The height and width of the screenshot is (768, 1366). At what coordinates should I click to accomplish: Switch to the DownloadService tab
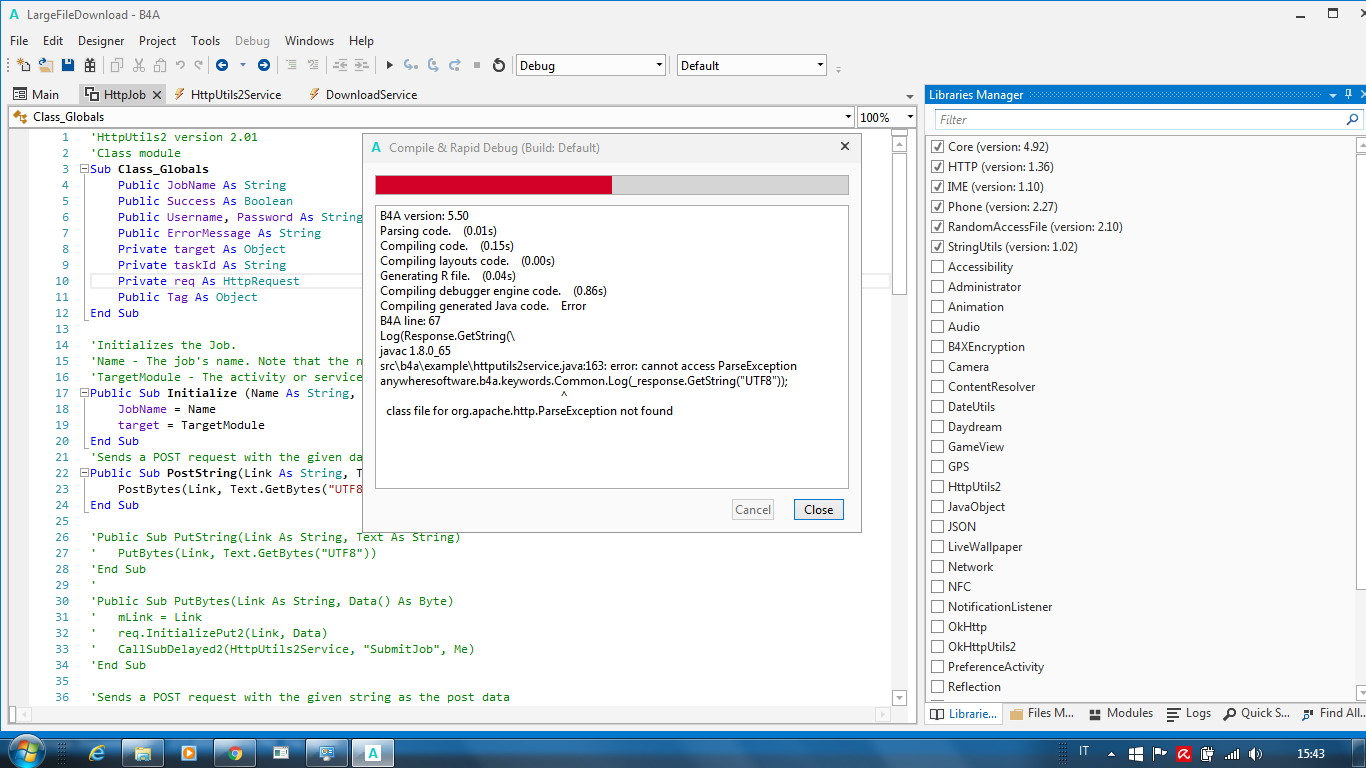[x=370, y=95]
